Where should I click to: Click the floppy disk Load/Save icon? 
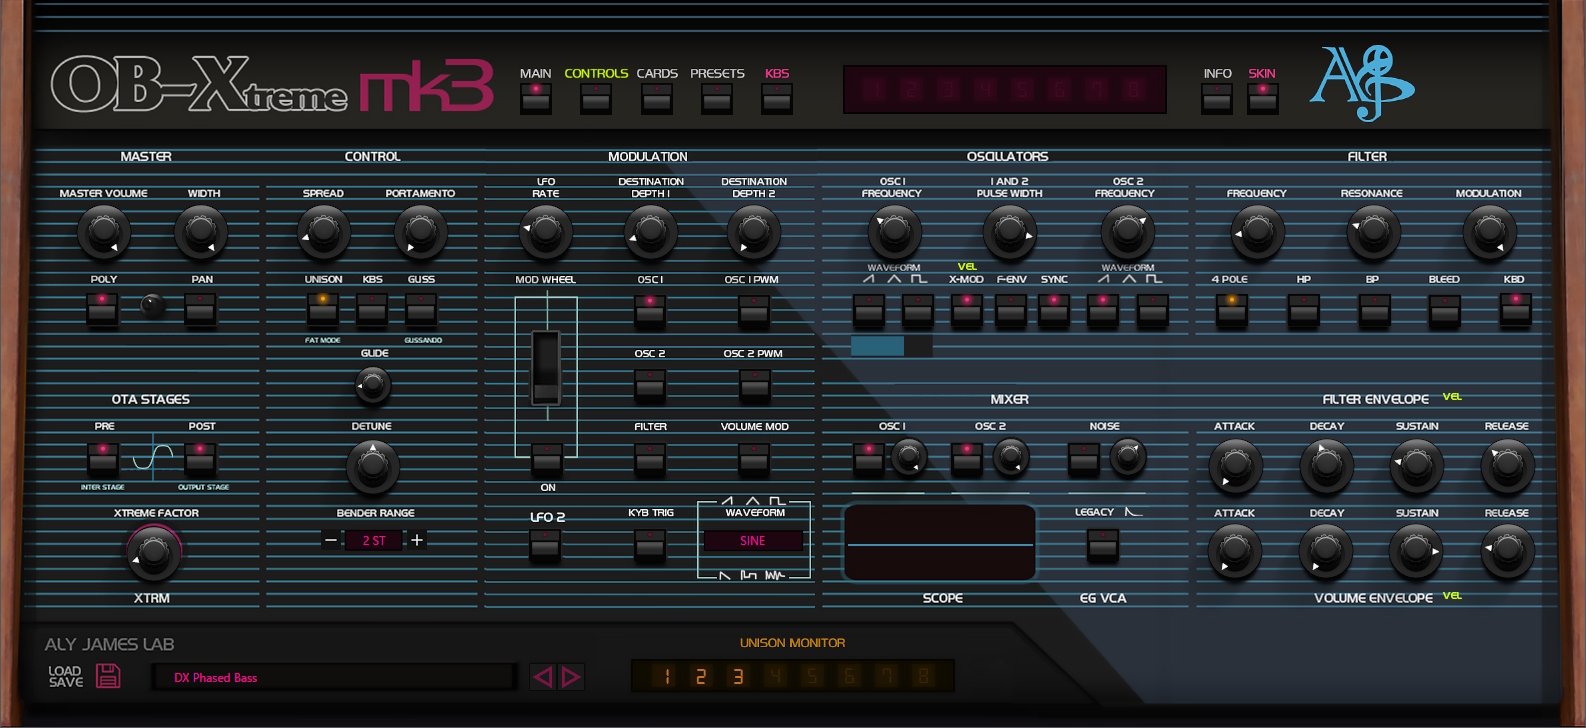point(108,676)
